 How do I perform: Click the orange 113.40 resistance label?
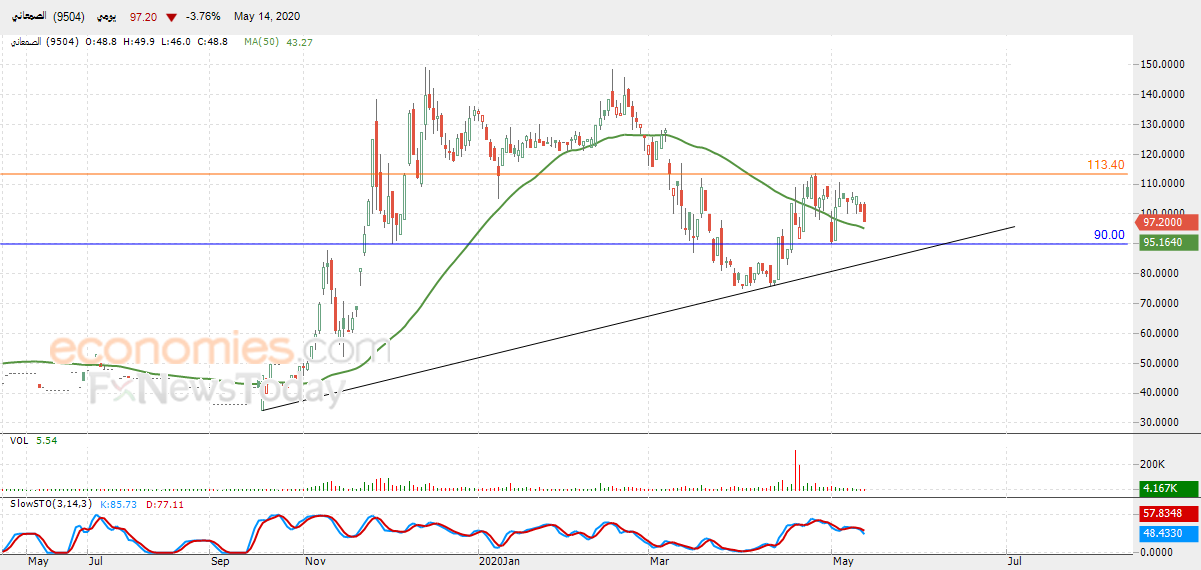(1106, 165)
